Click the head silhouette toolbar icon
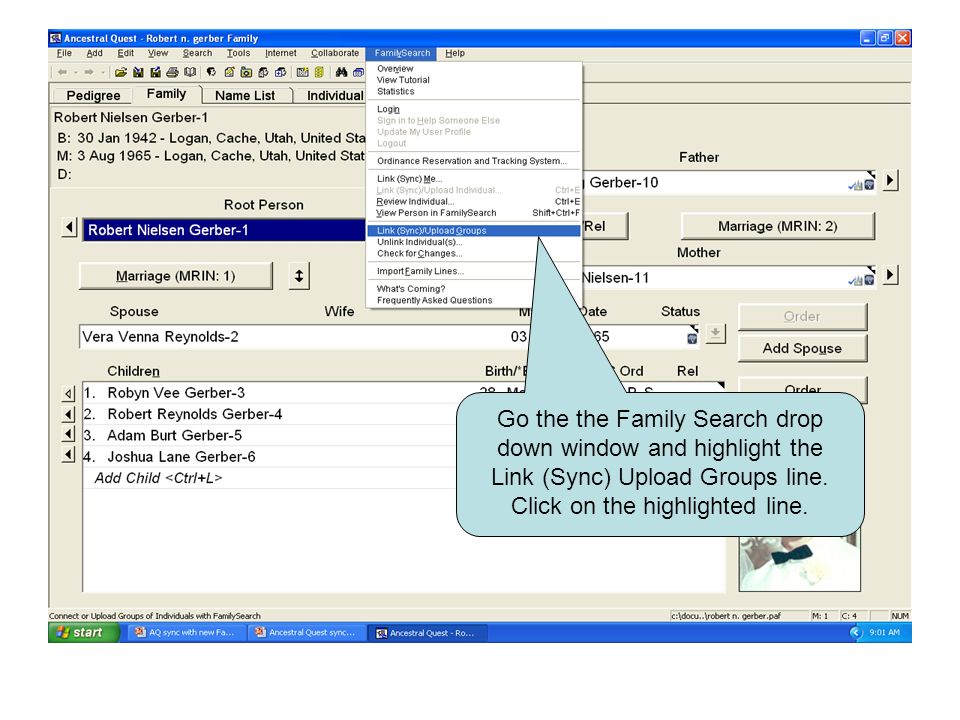 coord(211,72)
